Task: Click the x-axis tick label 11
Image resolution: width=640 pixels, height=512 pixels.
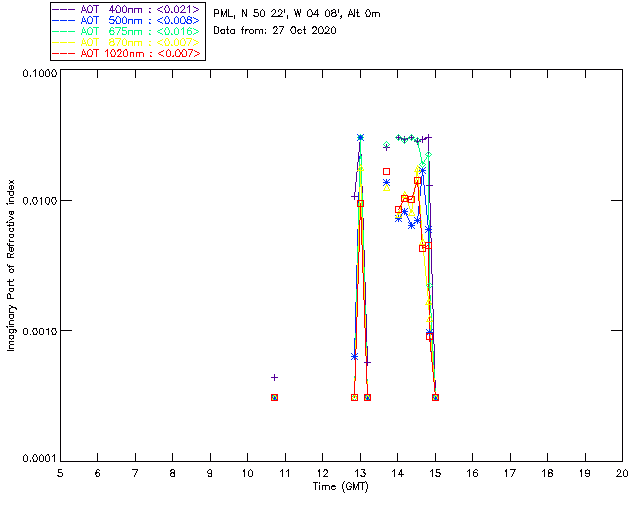Action: pos(285,473)
